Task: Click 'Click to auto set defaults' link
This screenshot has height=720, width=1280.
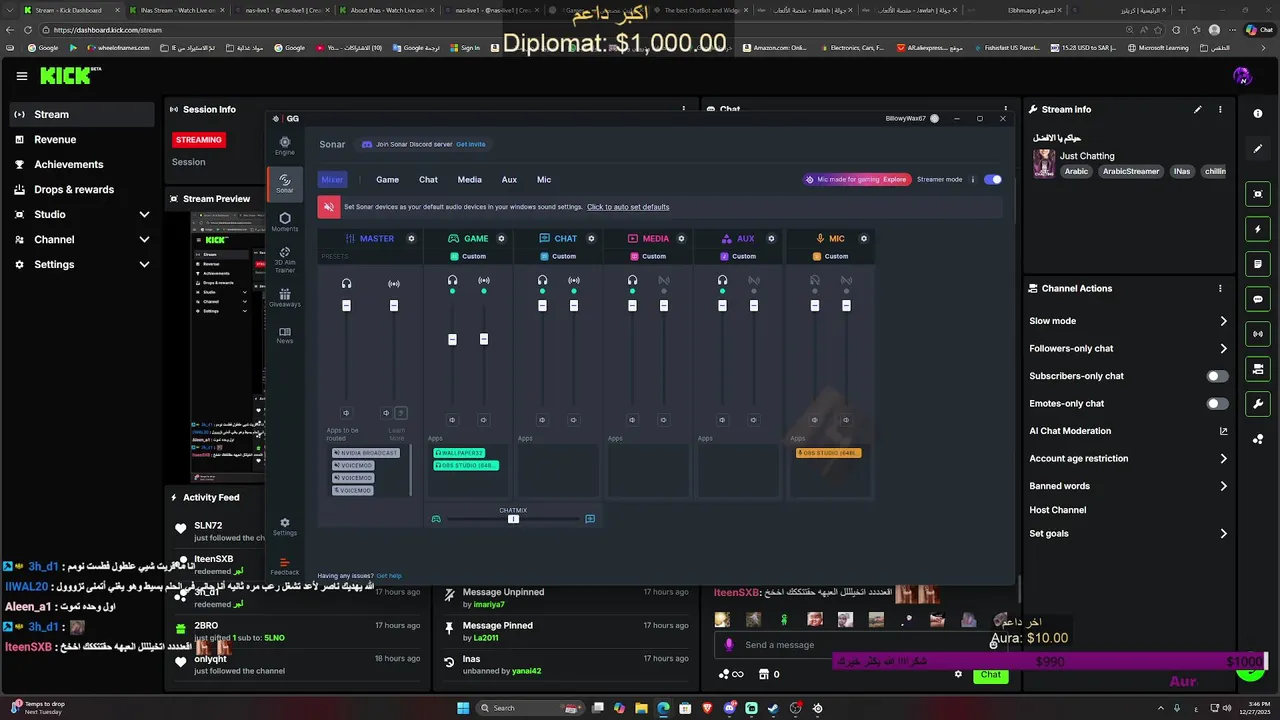Action: (628, 207)
